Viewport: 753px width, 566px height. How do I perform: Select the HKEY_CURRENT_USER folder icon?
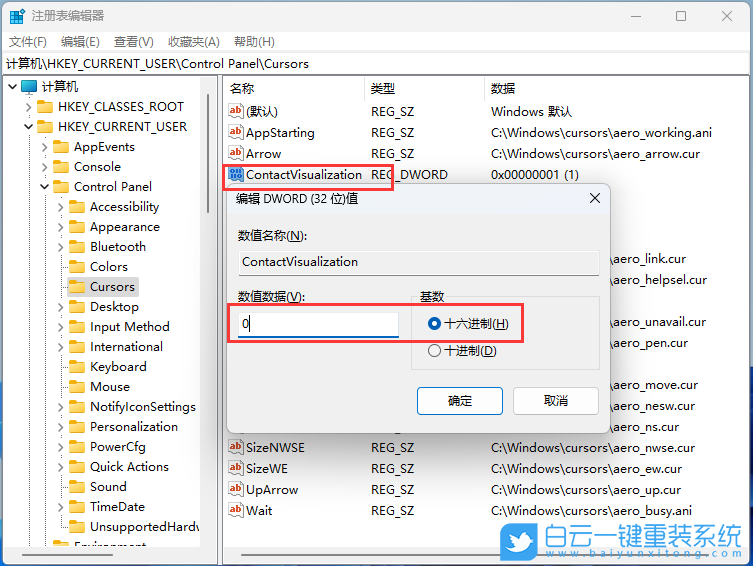[x=45, y=127]
